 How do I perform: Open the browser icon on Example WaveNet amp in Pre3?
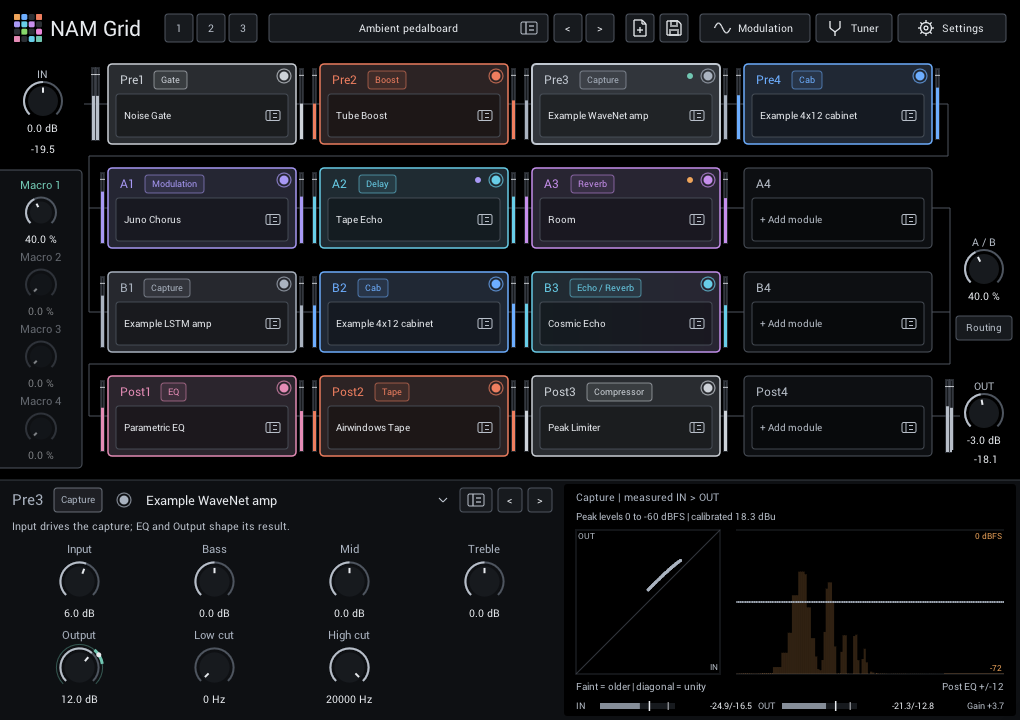click(x=697, y=115)
